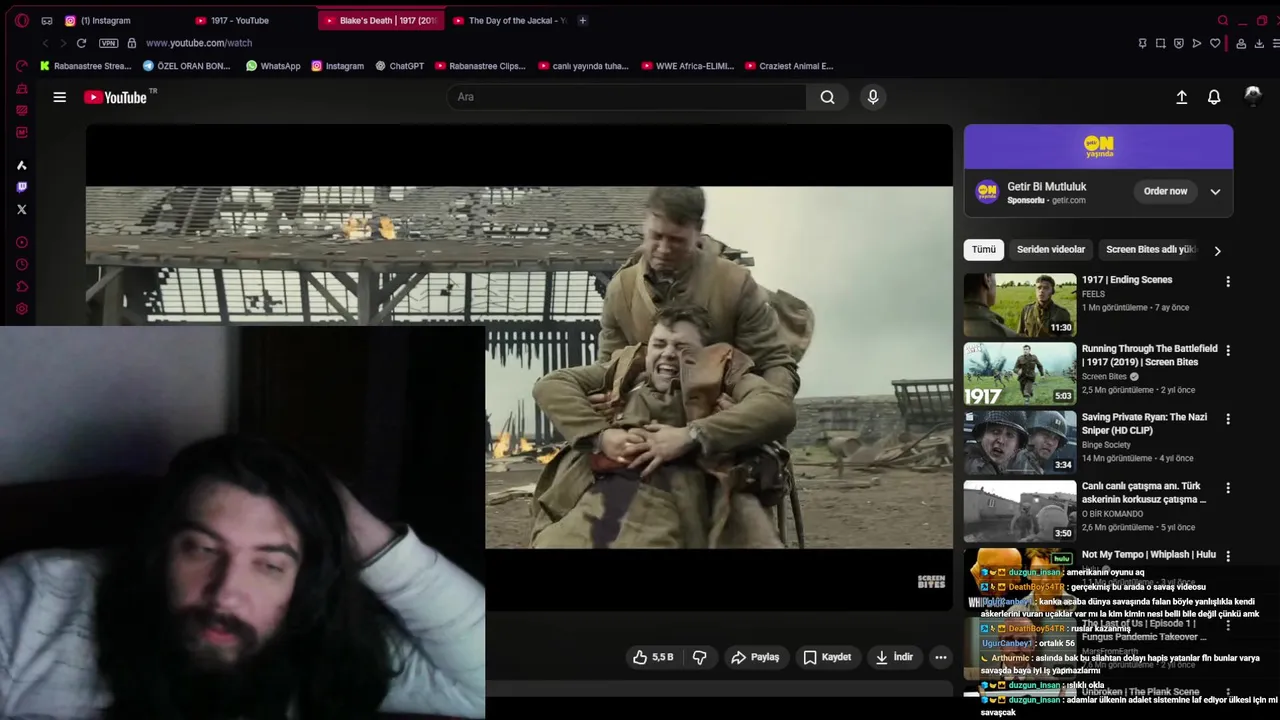The image size is (1280, 720).
Task: Open options for Running Through the Battlefield
Action: tap(1228, 351)
